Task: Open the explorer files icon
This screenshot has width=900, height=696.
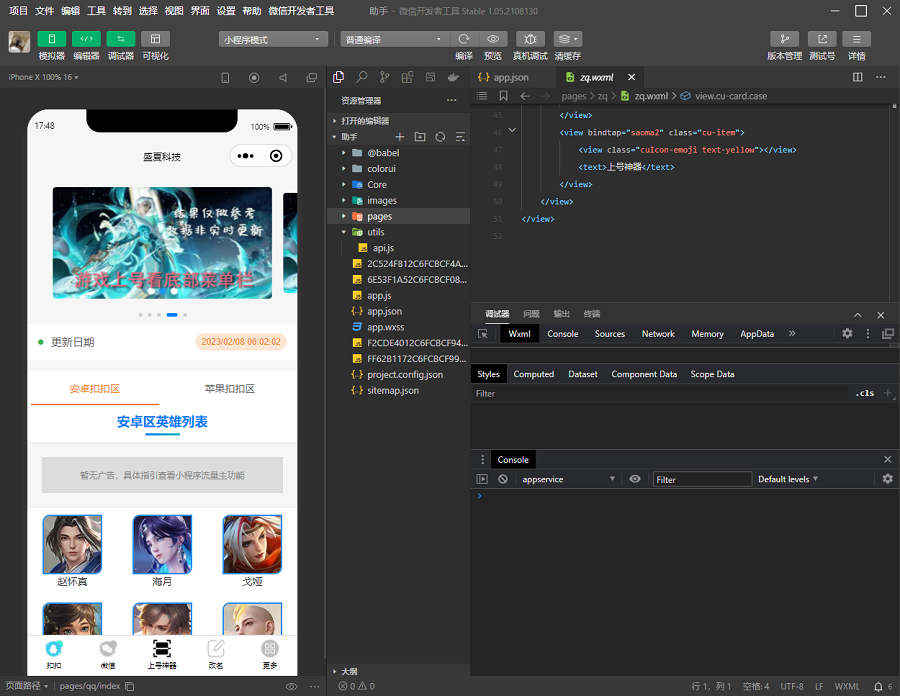Action: coord(339,77)
